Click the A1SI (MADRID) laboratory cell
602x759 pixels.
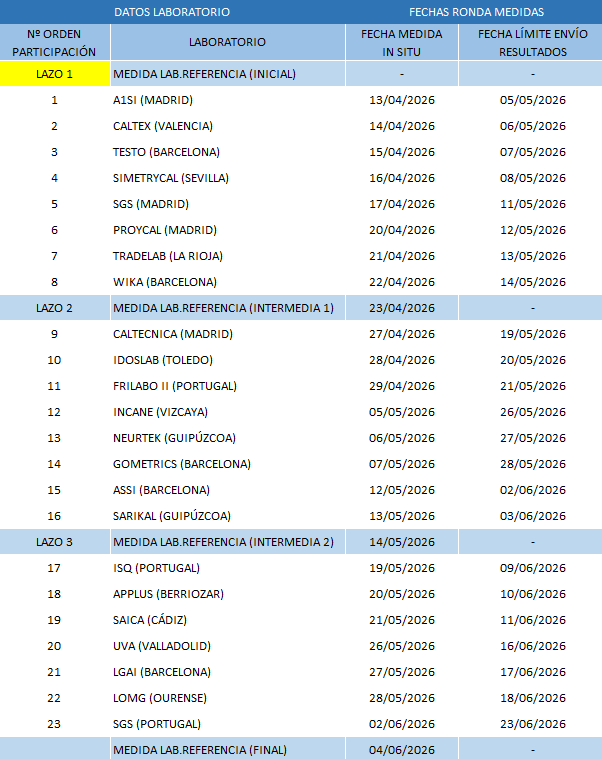pyautogui.click(x=153, y=100)
